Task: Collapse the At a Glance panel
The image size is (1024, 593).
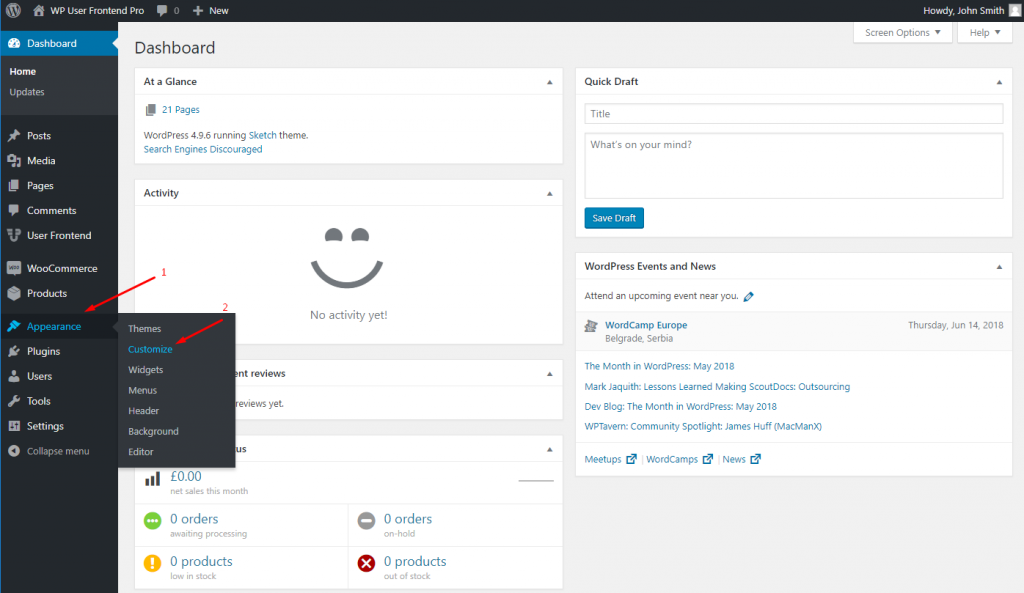Action: pos(550,81)
